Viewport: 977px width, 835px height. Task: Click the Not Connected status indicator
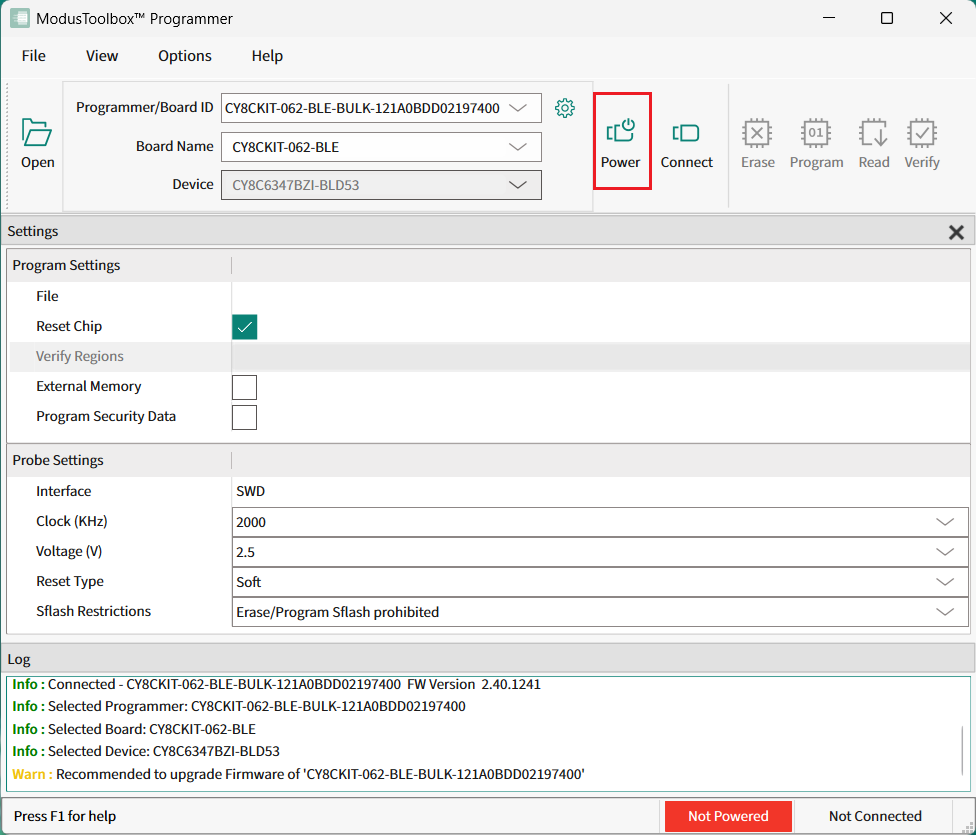point(875,816)
